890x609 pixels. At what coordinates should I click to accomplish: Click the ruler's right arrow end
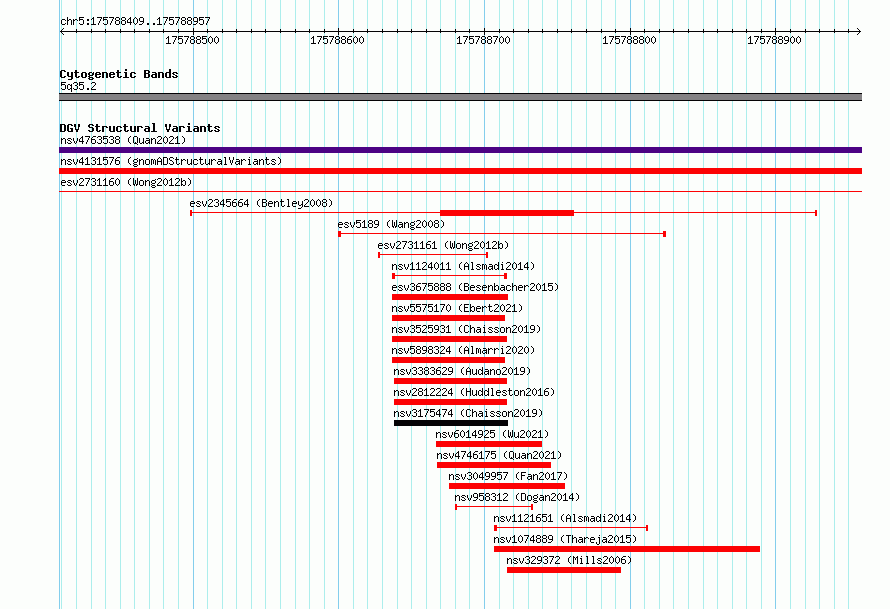[x=859, y=31]
